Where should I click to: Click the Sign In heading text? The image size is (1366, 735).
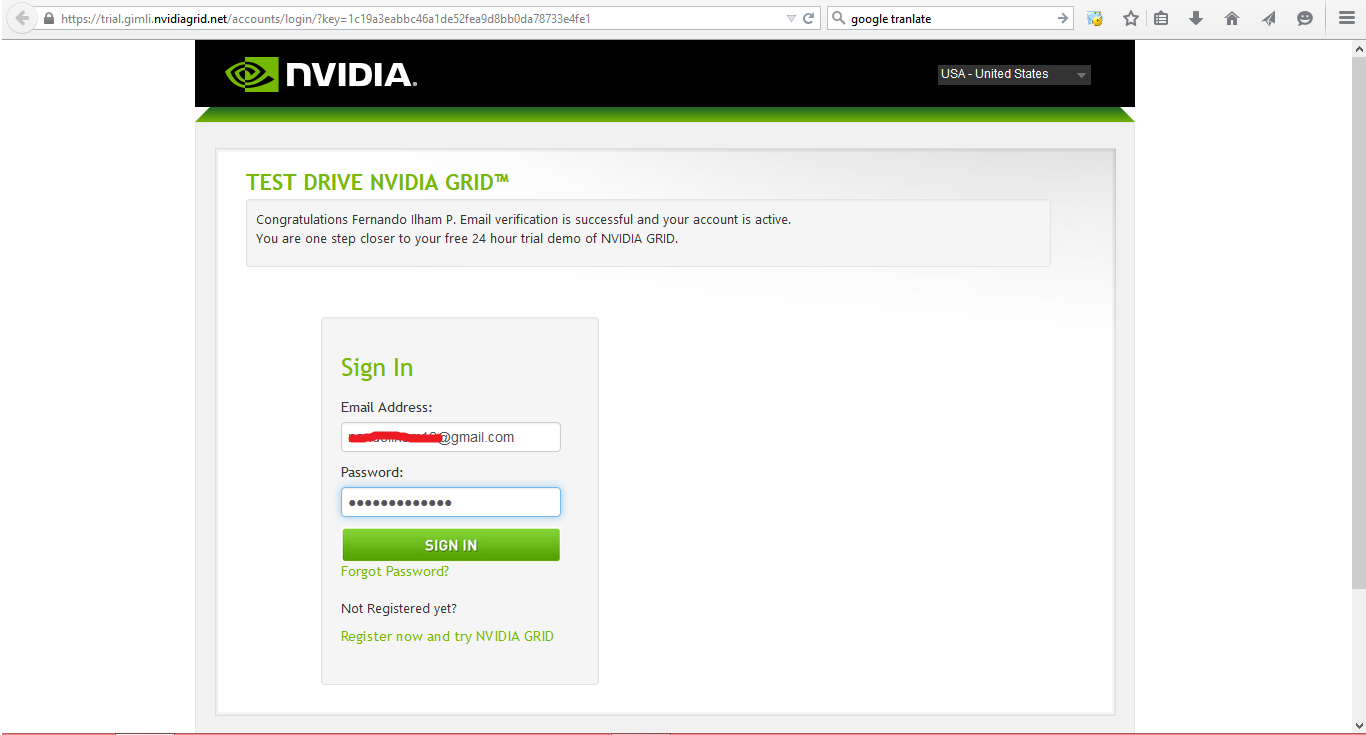coord(377,368)
